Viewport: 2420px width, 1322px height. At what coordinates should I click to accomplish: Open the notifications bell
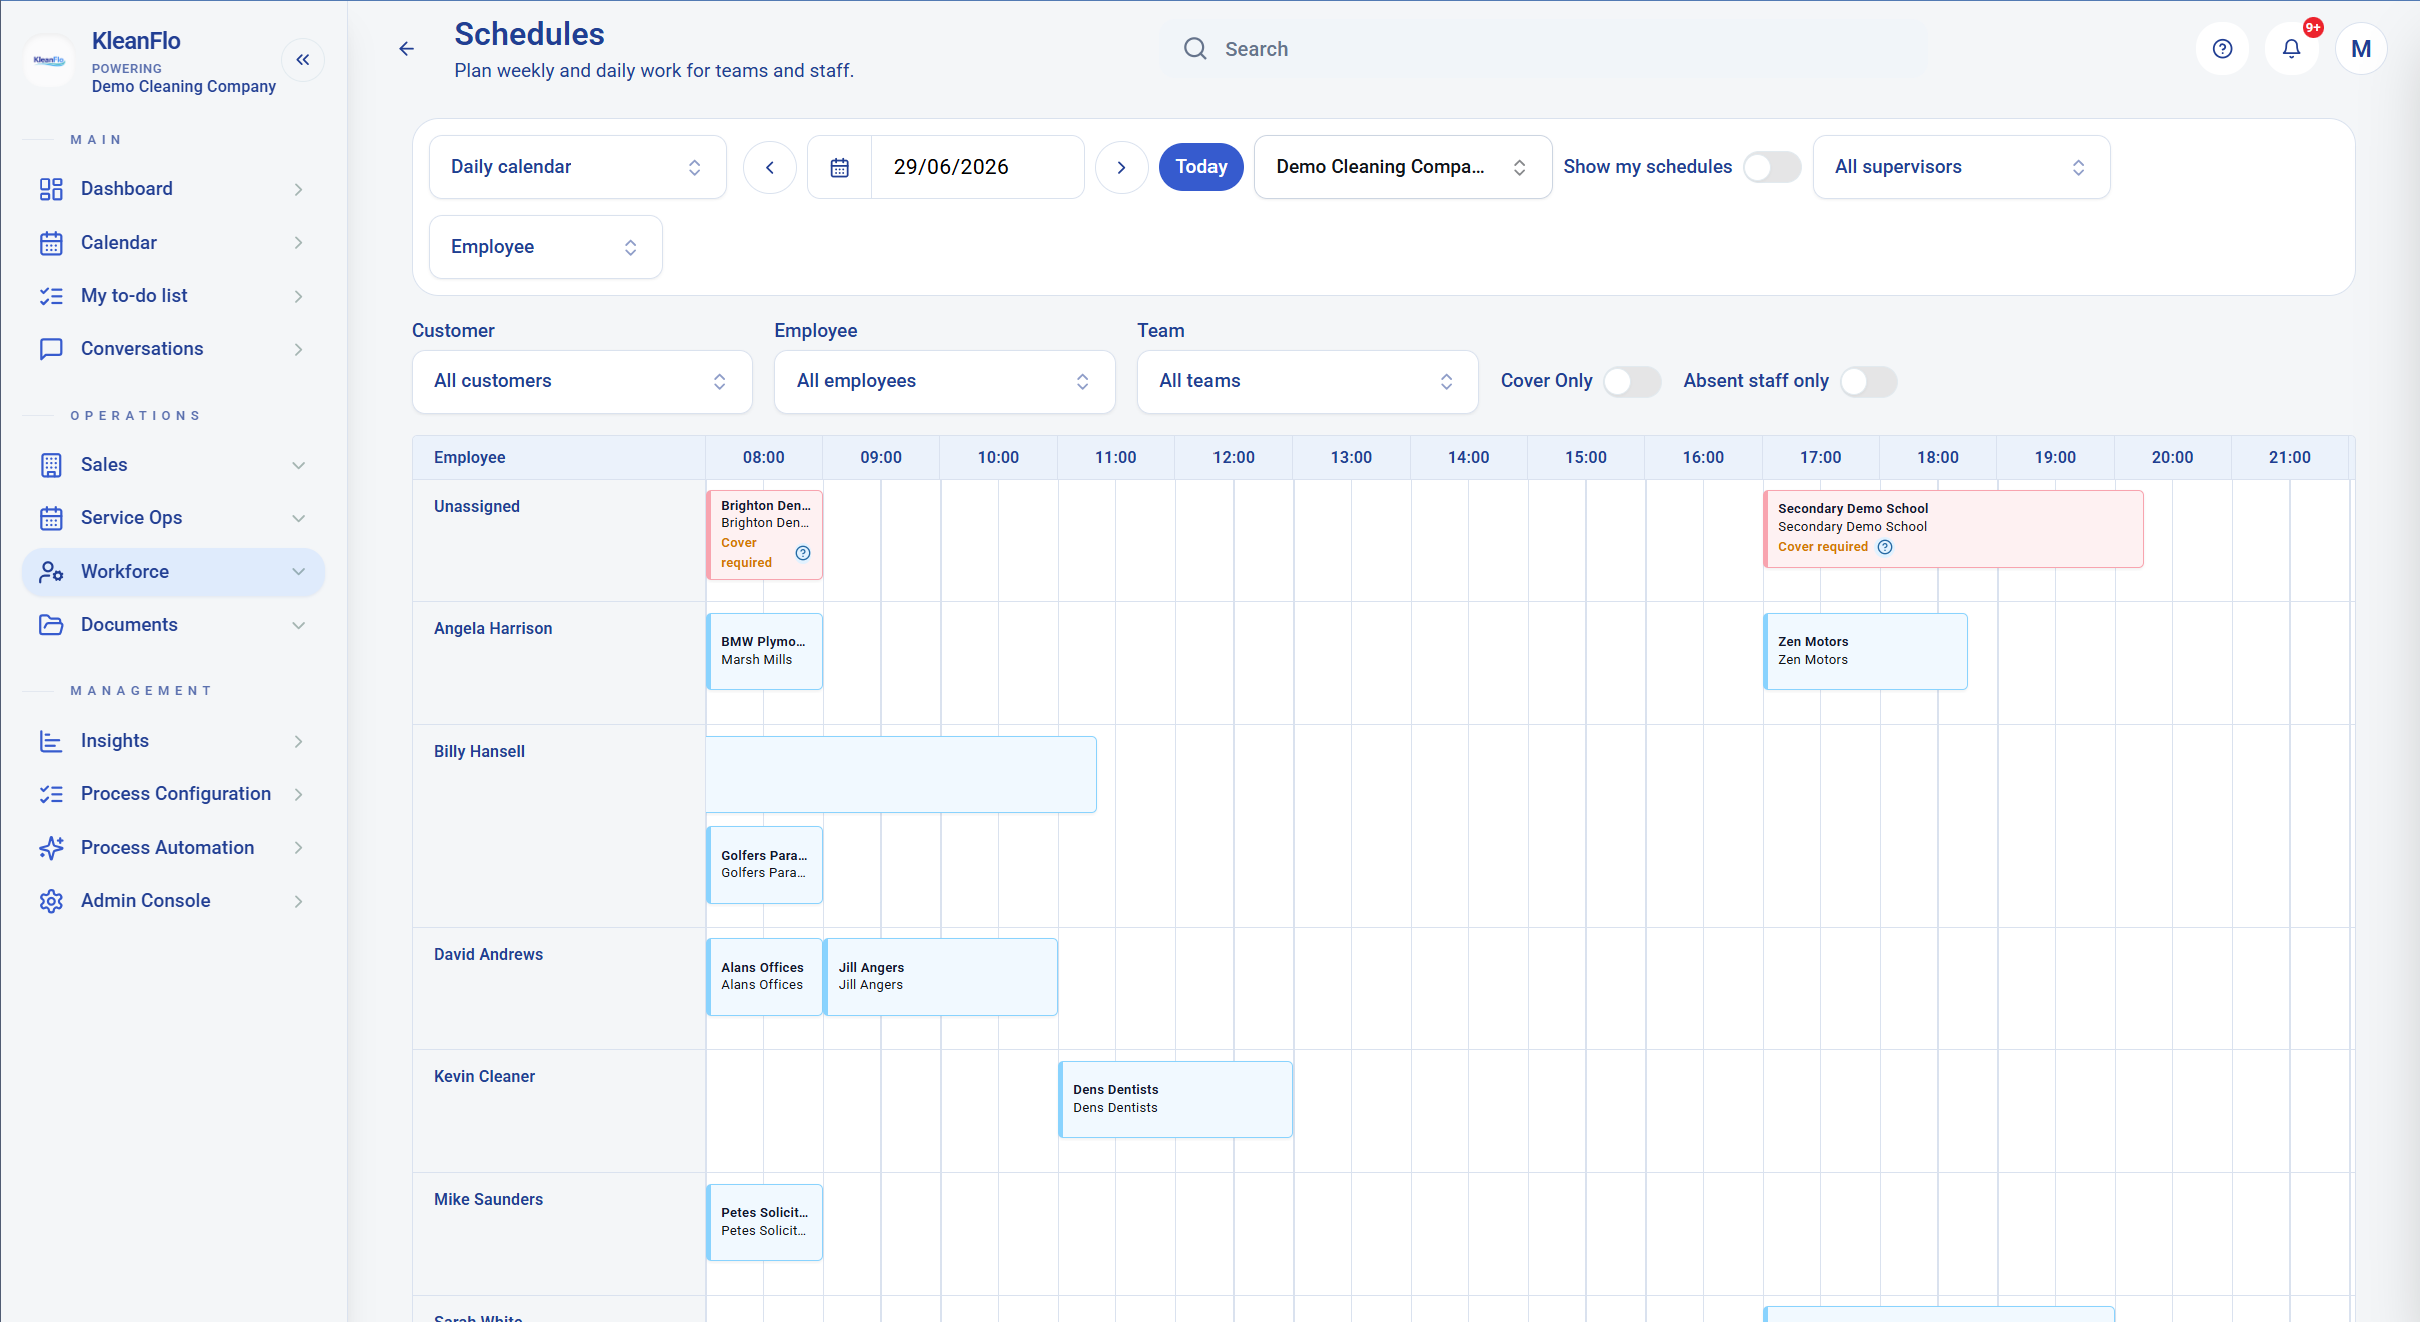[x=2291, y=49]
